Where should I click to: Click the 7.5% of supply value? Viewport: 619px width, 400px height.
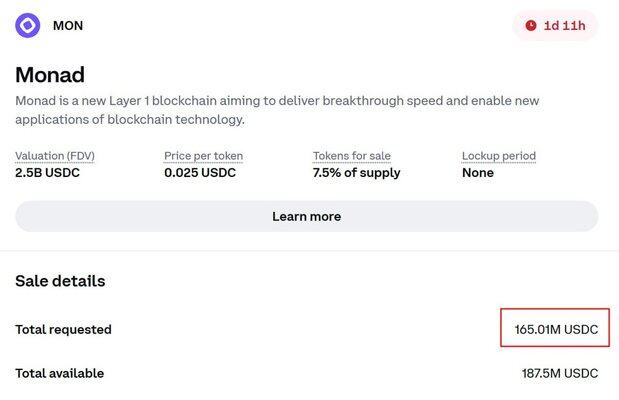coord(357,173)
